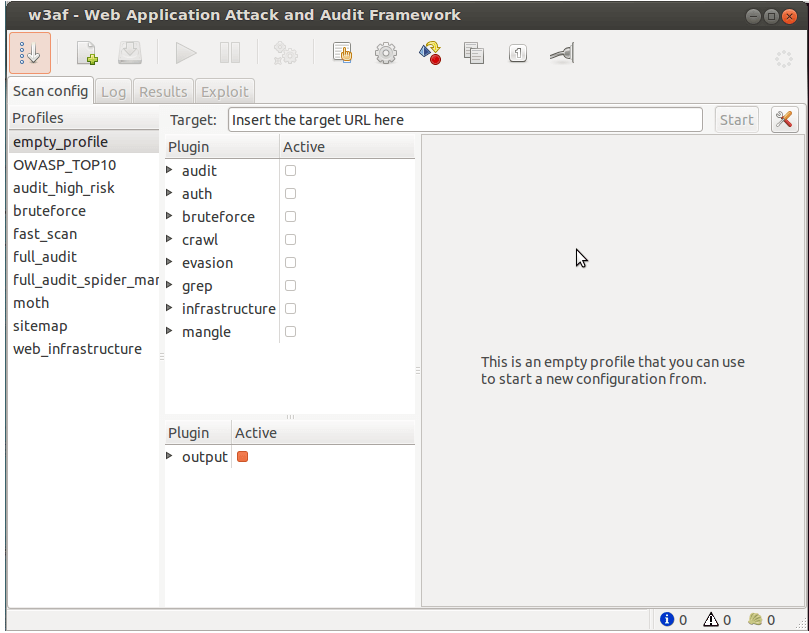809x633 pixels.
Task: Select the evasion plugin row label
Action: tap(207, 263)
